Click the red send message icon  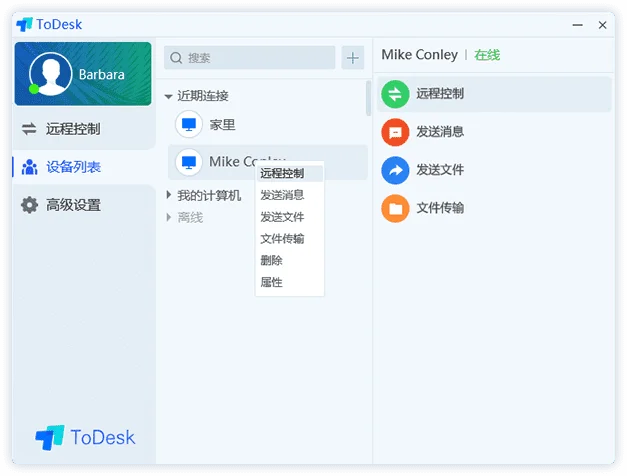click(395, 132)
